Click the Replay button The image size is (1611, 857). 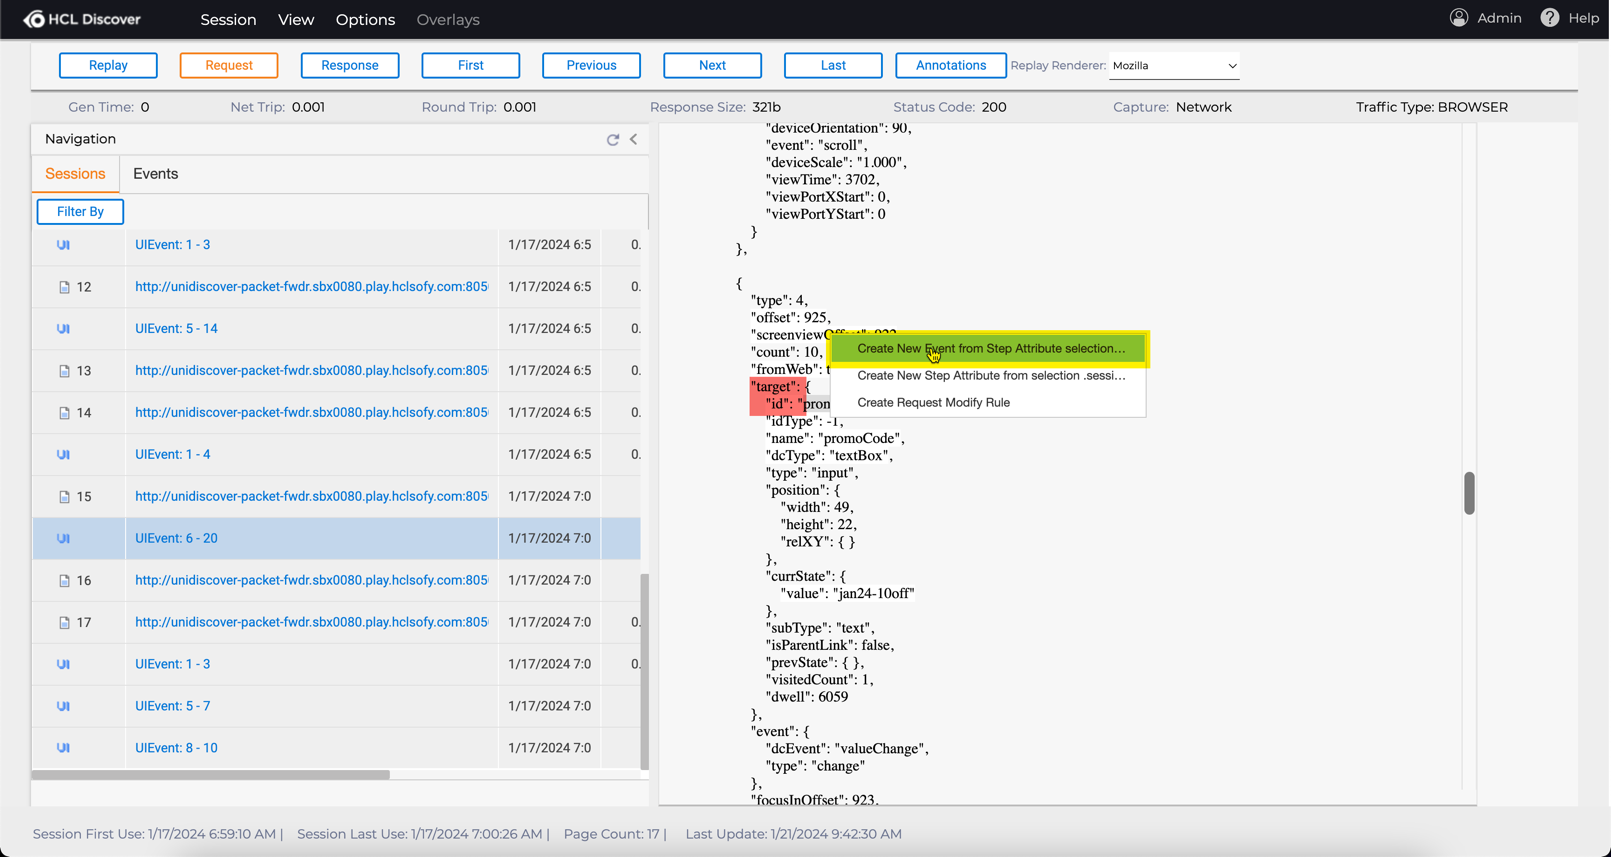point(108,66)
